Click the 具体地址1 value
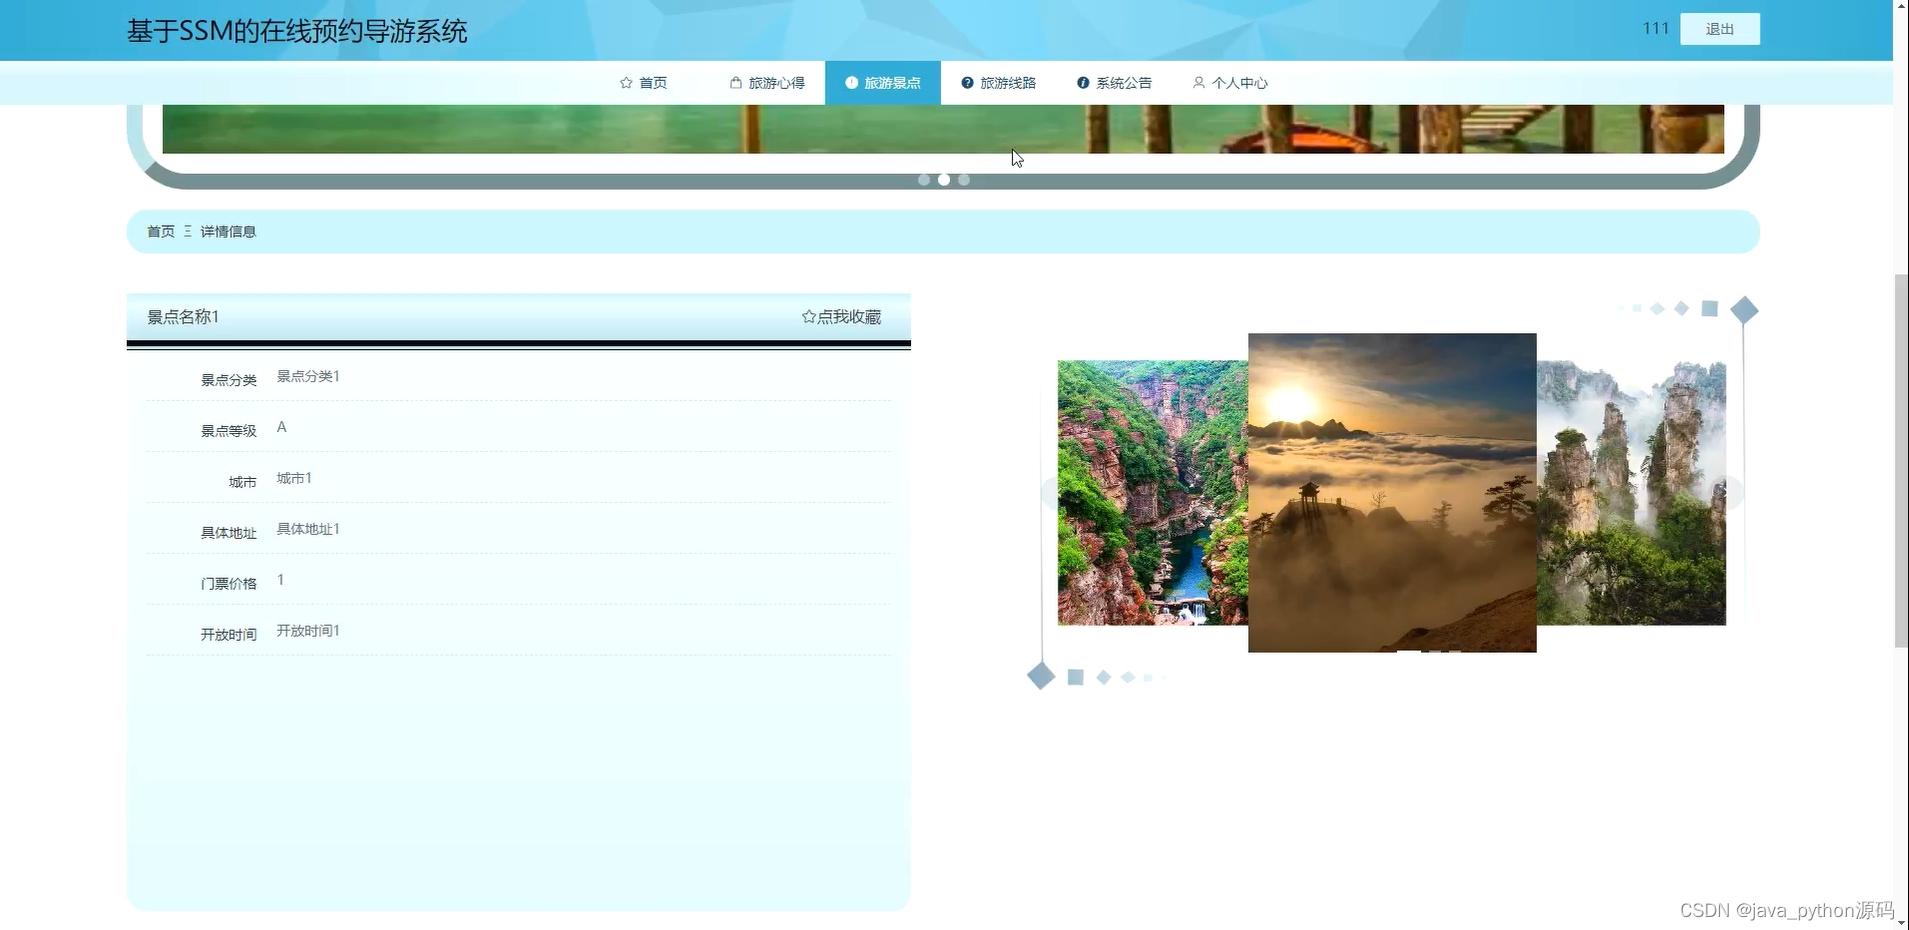The width and height of the screenshot is (1909, 930). [308, 529]
